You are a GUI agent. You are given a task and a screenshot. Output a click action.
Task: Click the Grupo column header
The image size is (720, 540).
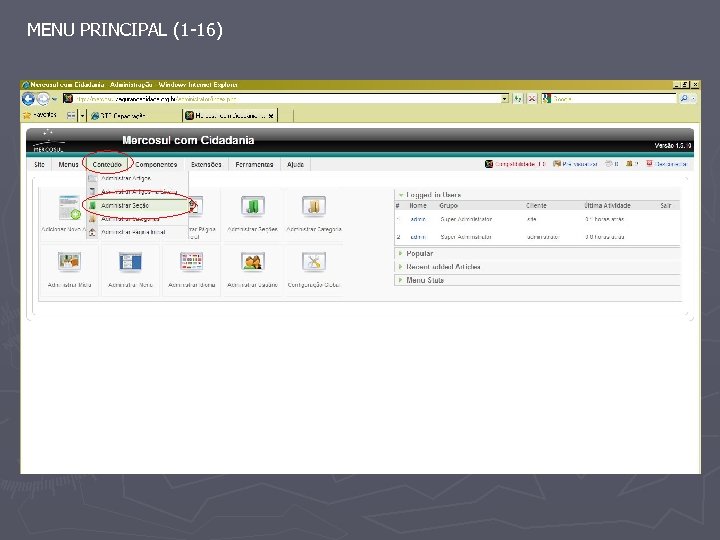coord(449,206)
